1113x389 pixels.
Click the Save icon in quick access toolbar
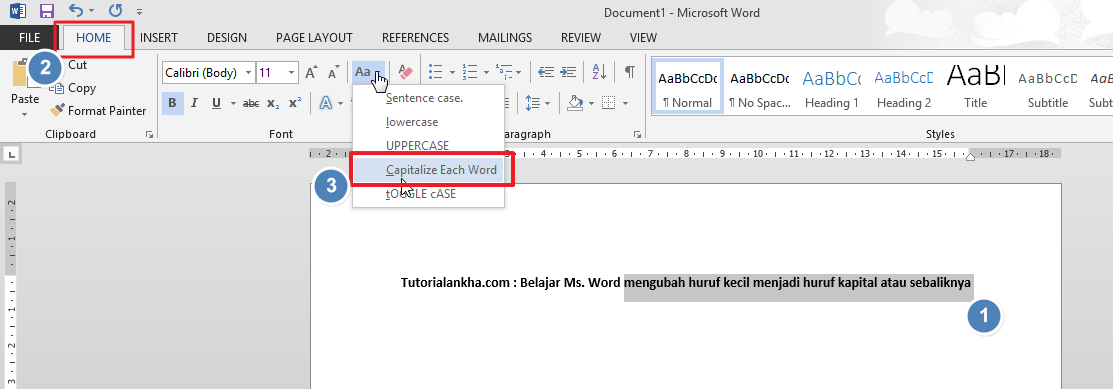tap(47, 11)
